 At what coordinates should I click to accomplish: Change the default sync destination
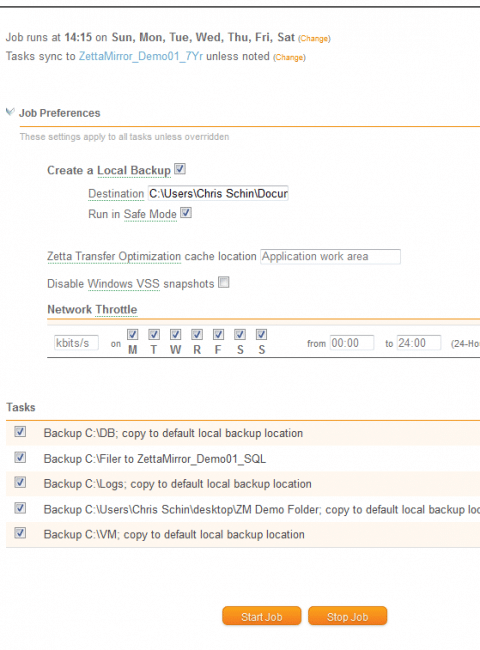pyautogui.click(x=289, y=57)
